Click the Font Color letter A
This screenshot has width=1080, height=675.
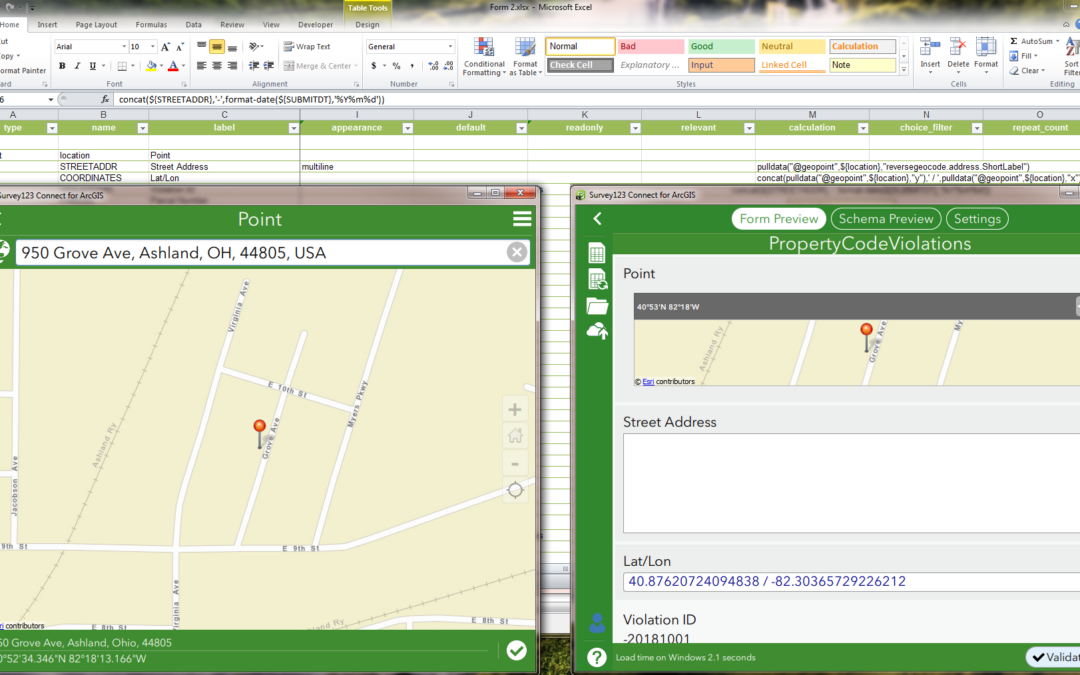pyautogui.click(x=173, y=66)
